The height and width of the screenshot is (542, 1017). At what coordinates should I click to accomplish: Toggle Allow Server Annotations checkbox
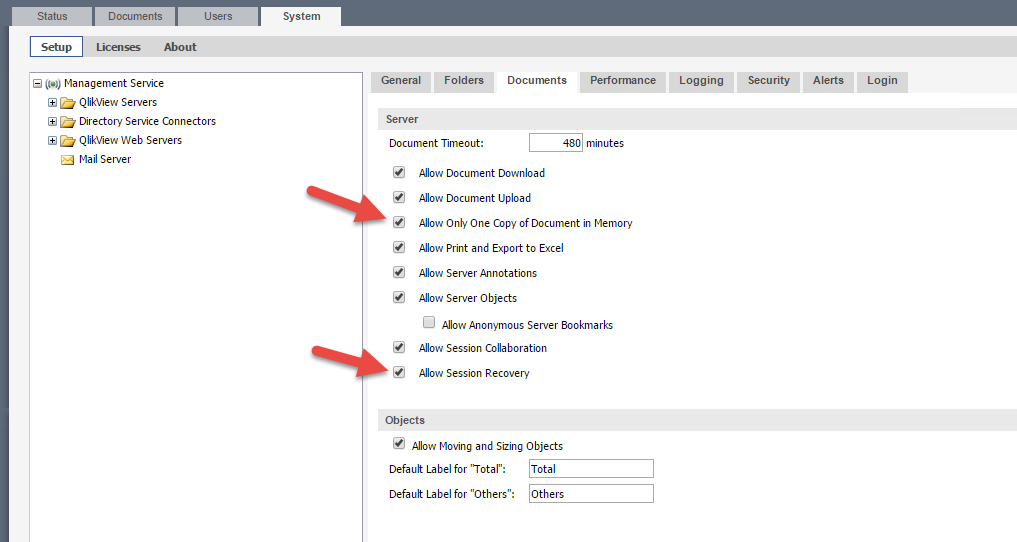(x=399, y=272)
